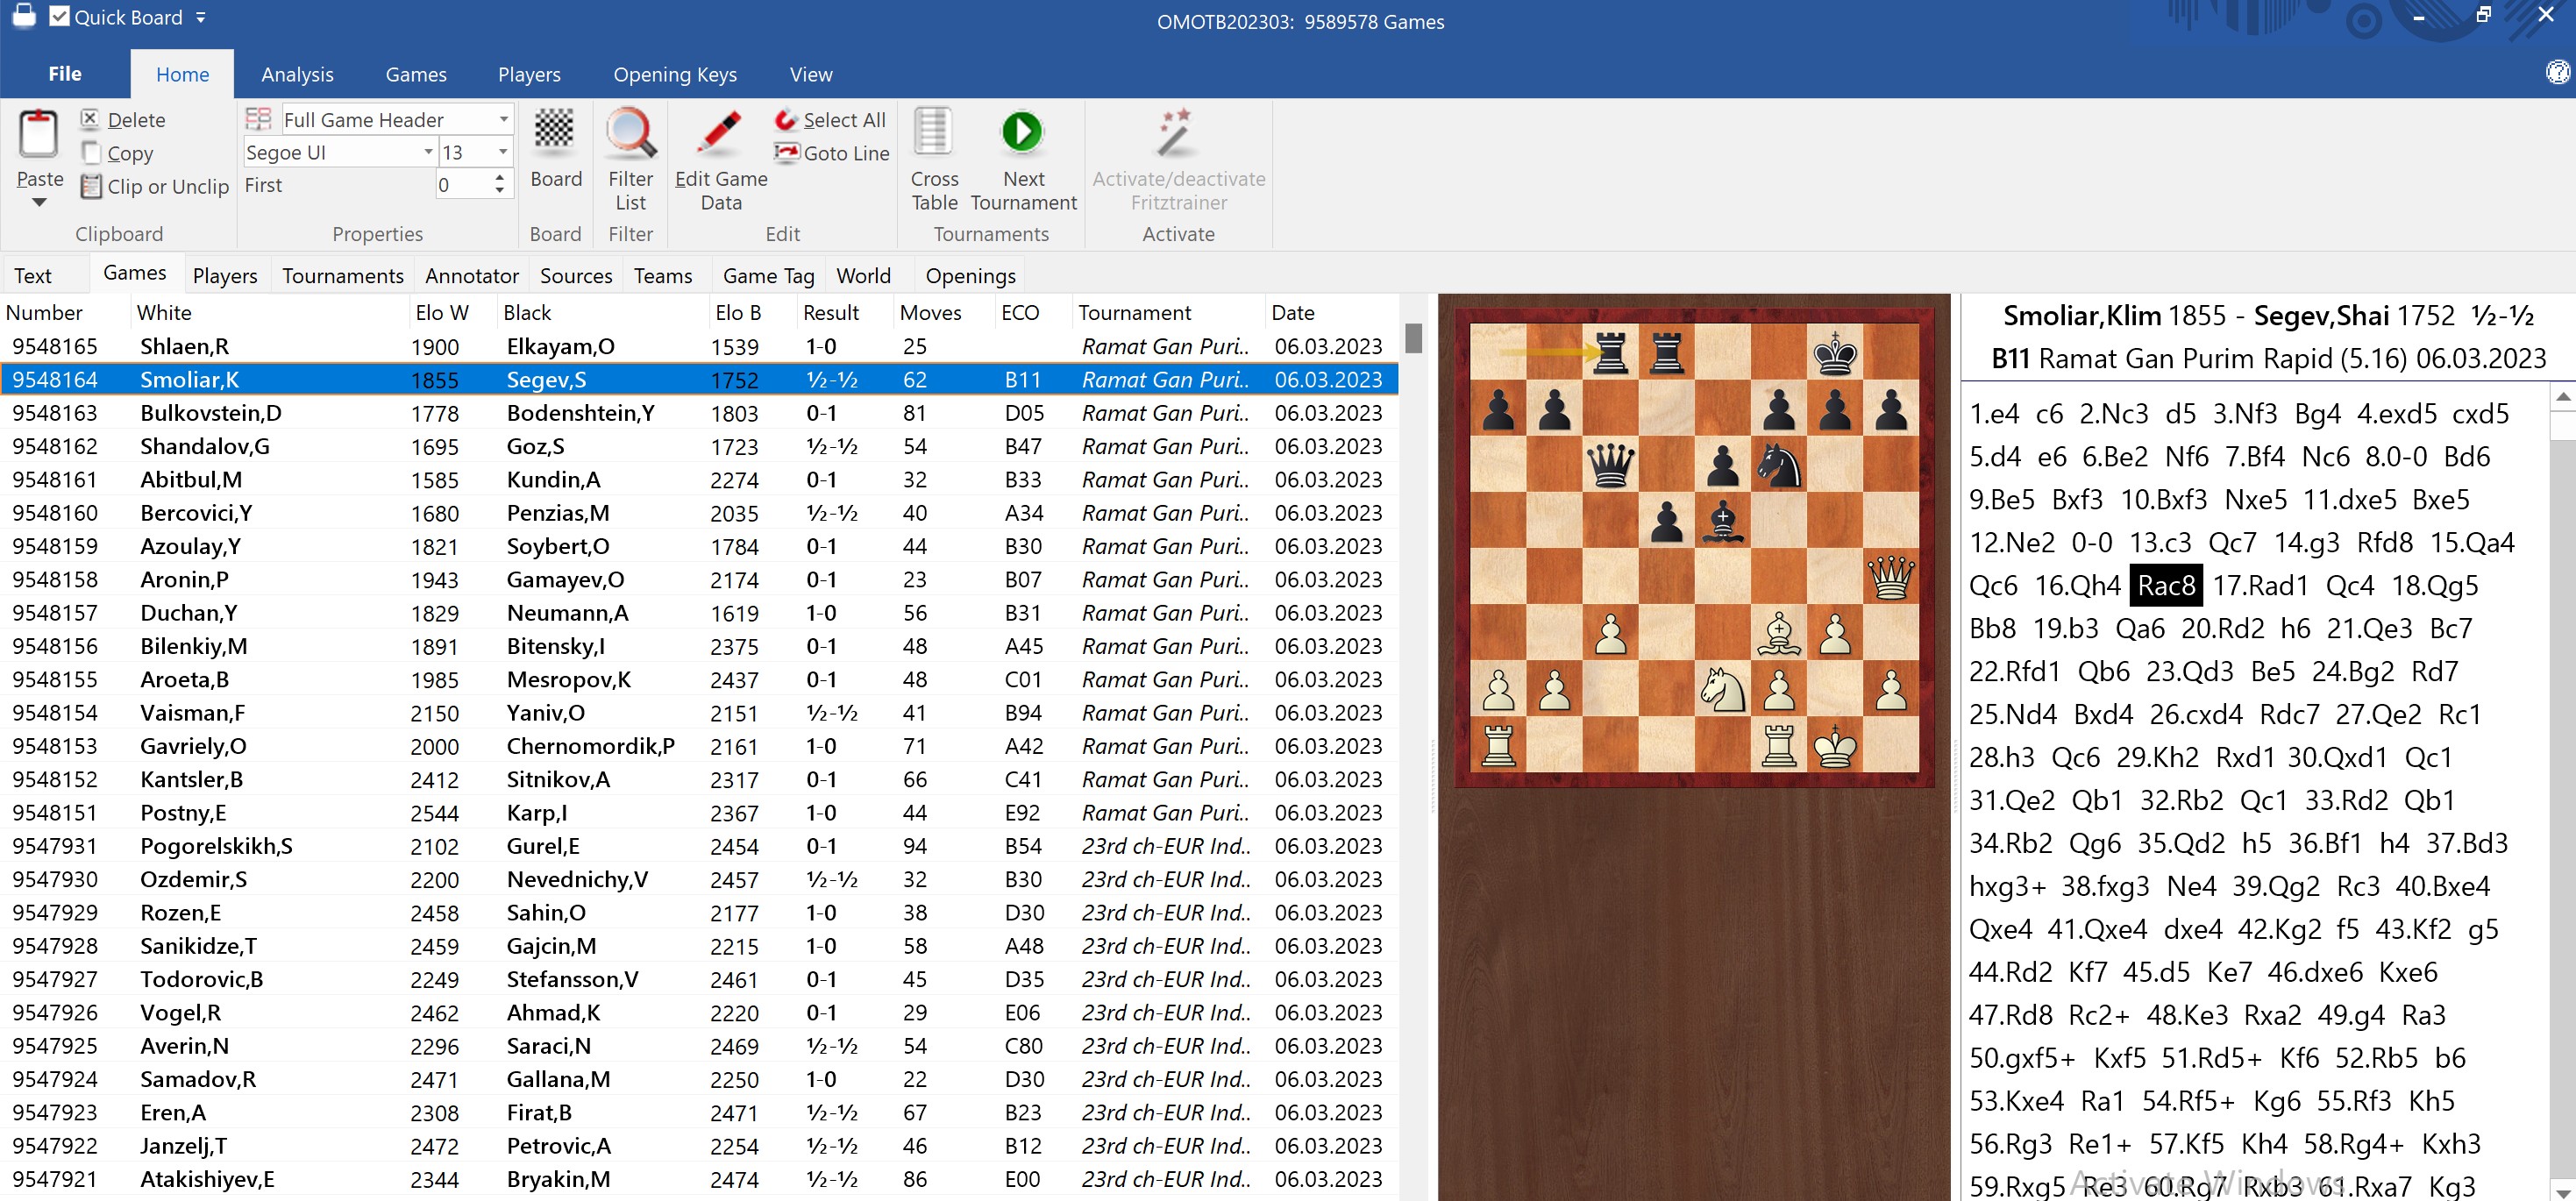Click Goto Line icon
Screen dimensions: 2576x1201
[x=786, y=153]
